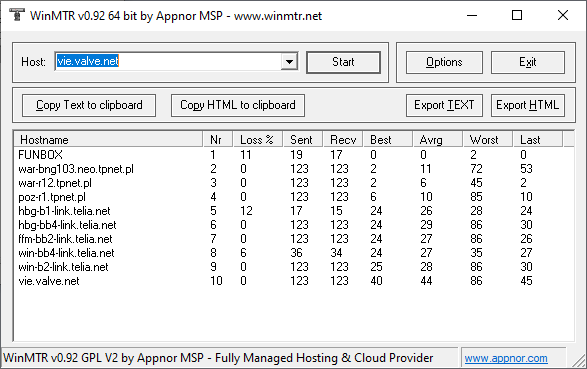Start the trace with the Start button
The width and height of the screenshot is (587, 369).
pos(343,62)
